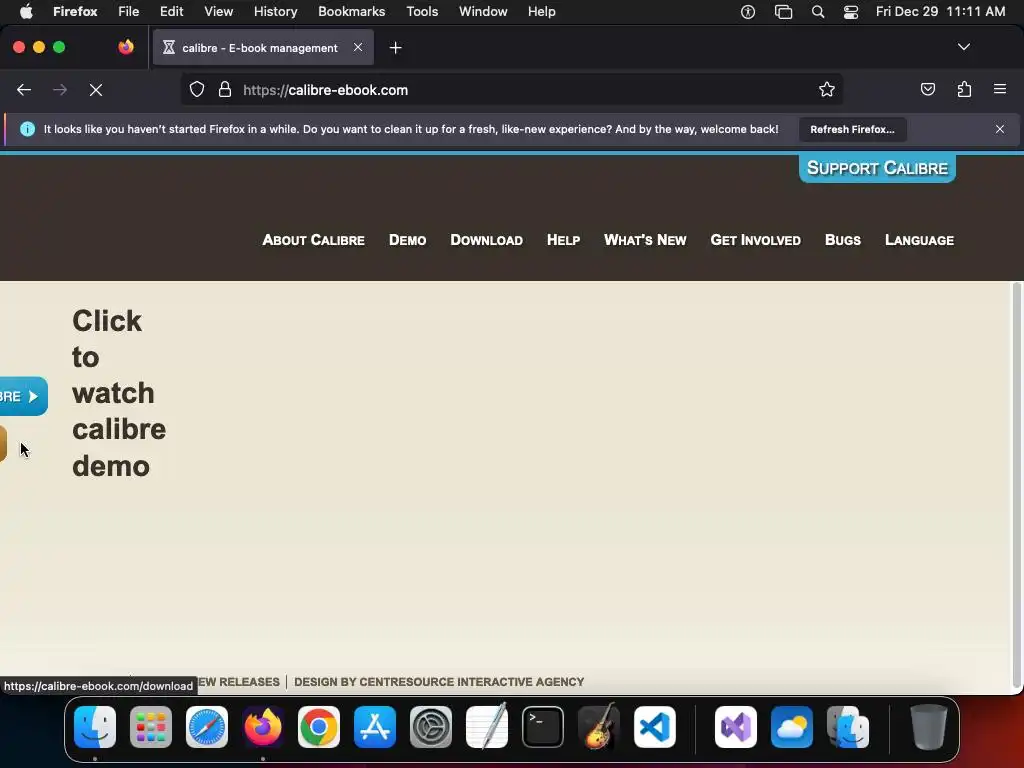Go back to the previous page

coord(24,90)
